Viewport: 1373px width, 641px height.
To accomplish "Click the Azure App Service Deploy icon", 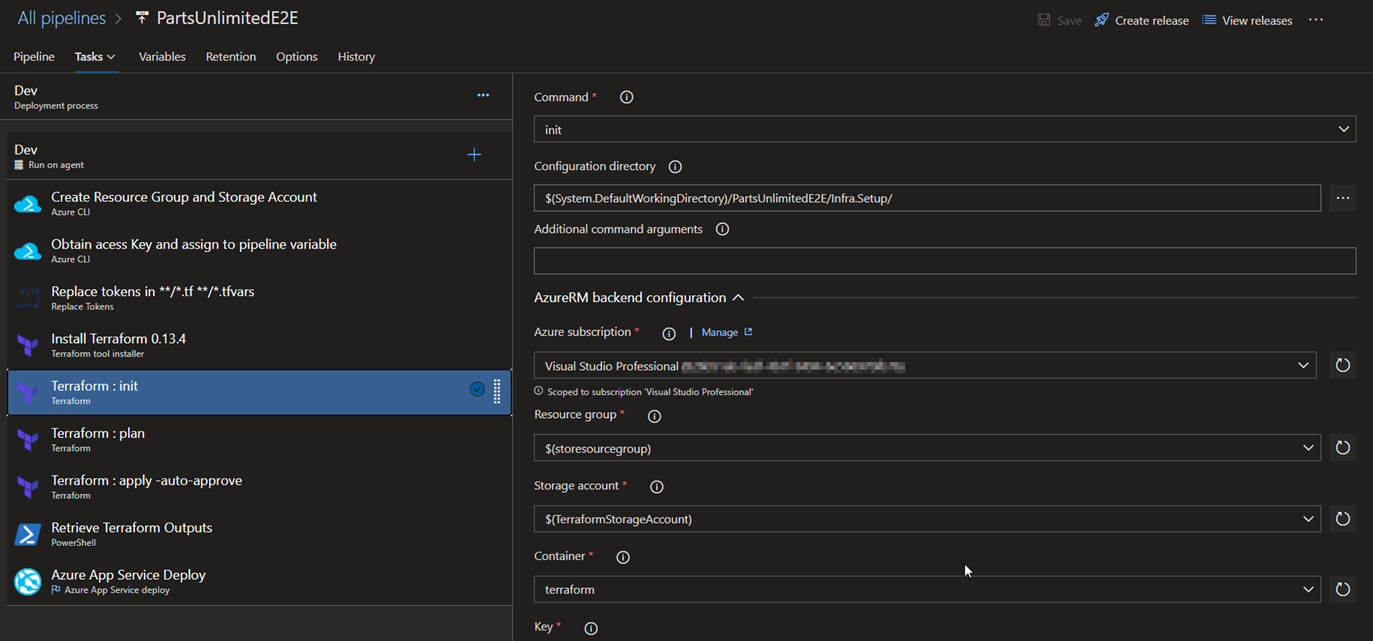I will (x=27, y=581).
